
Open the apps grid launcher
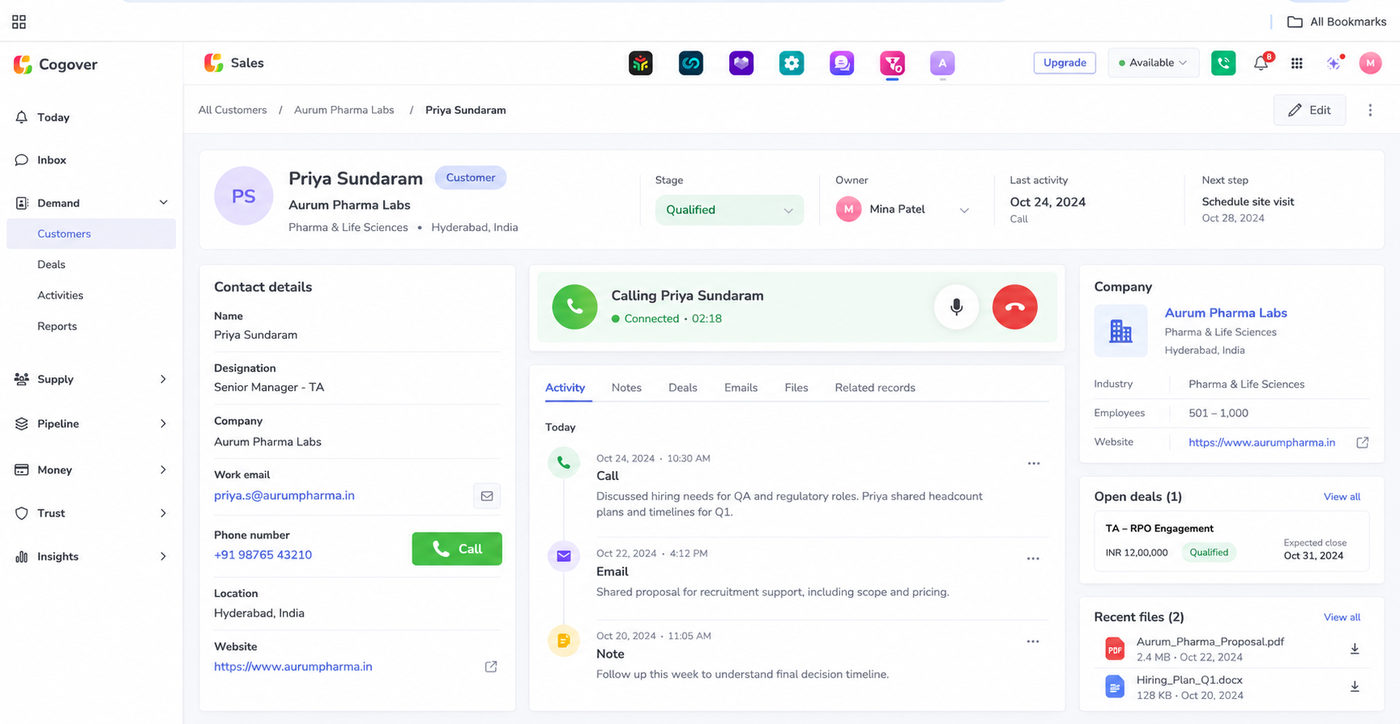pyautogui.click(x=1297, y=63)
